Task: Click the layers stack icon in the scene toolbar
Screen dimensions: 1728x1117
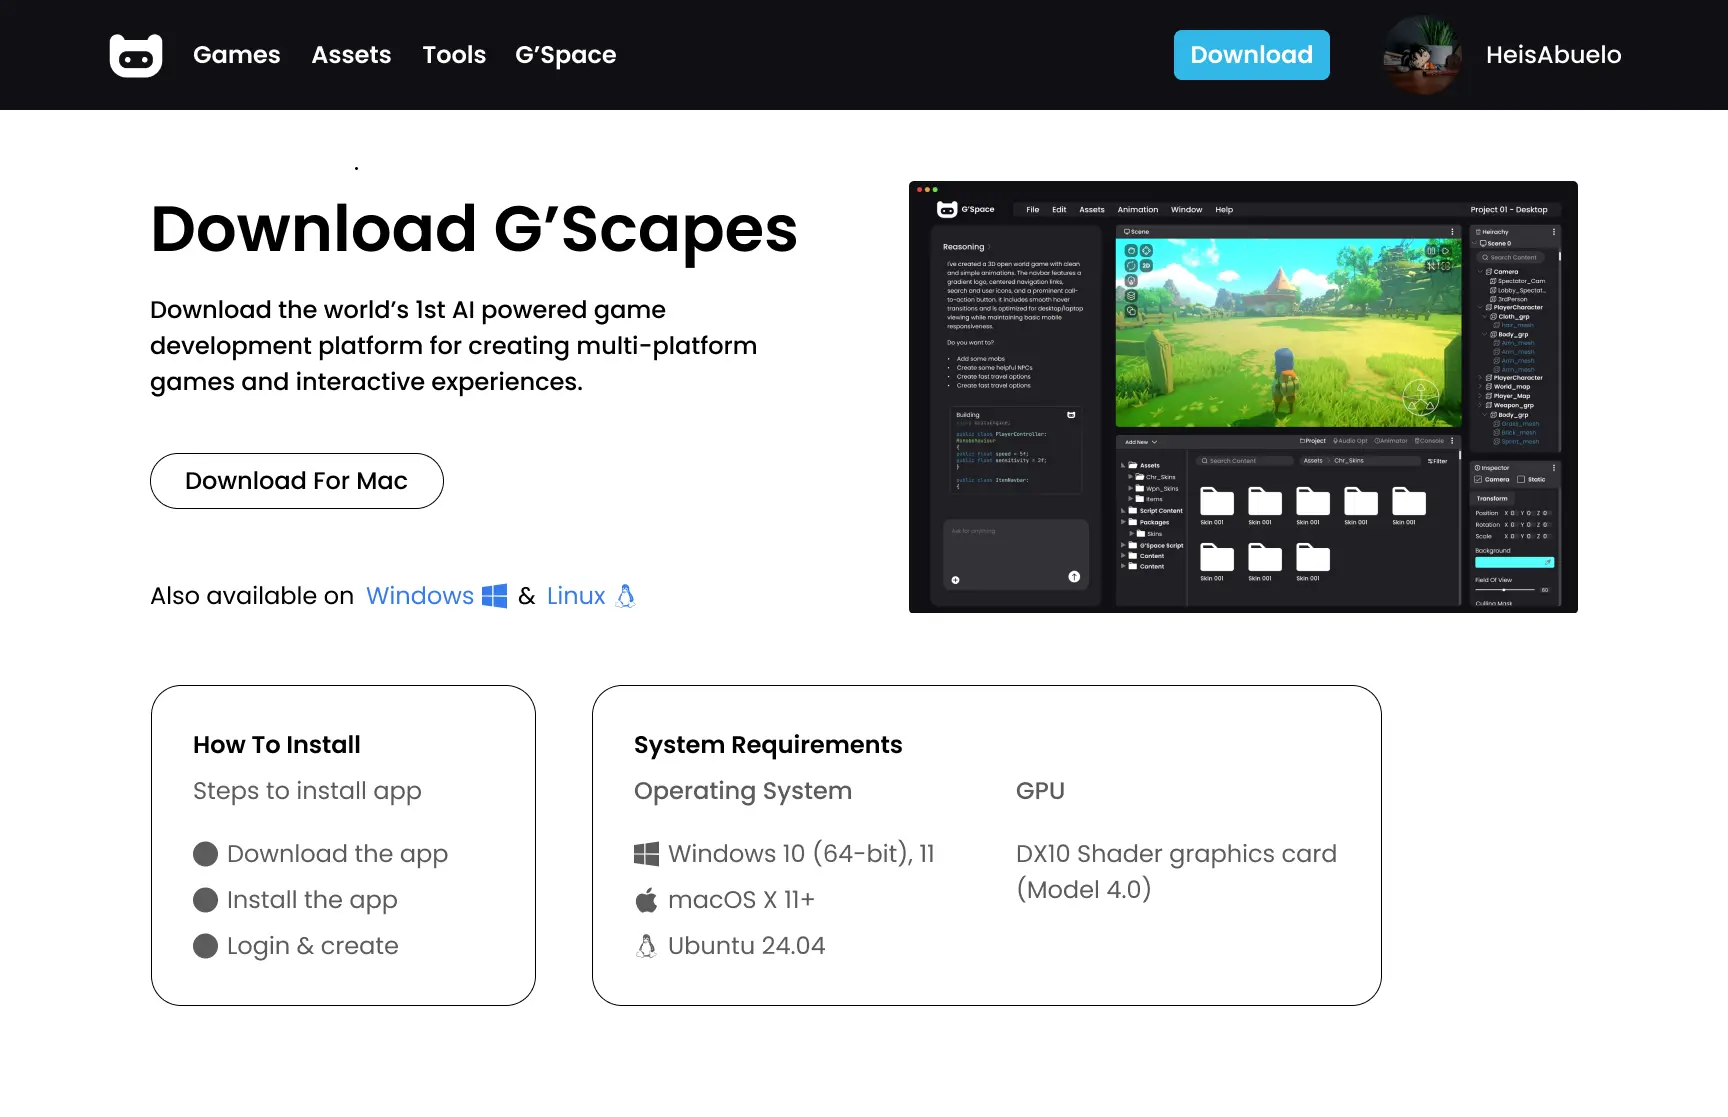Action: [1131, 296]
